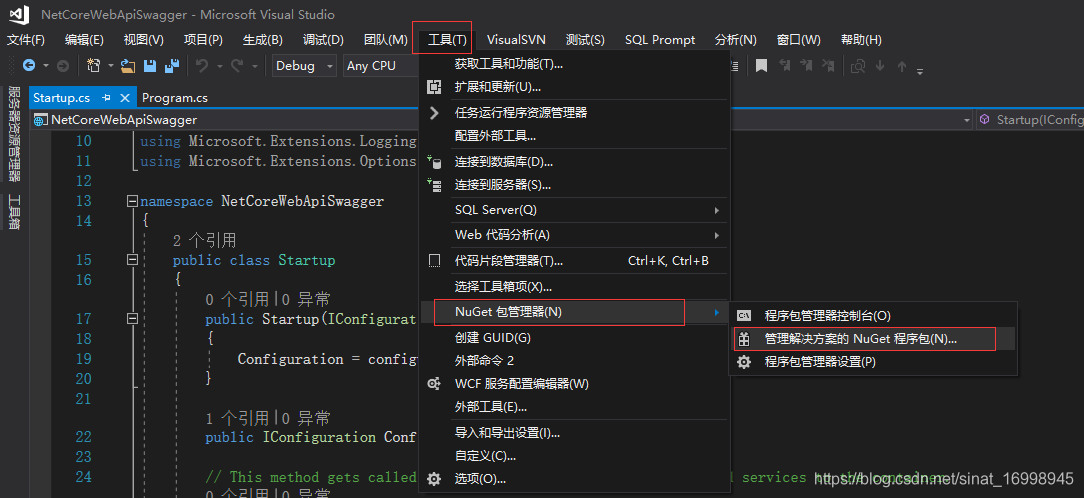
Task: Open the 调试(D) menu
Action: 323,39
